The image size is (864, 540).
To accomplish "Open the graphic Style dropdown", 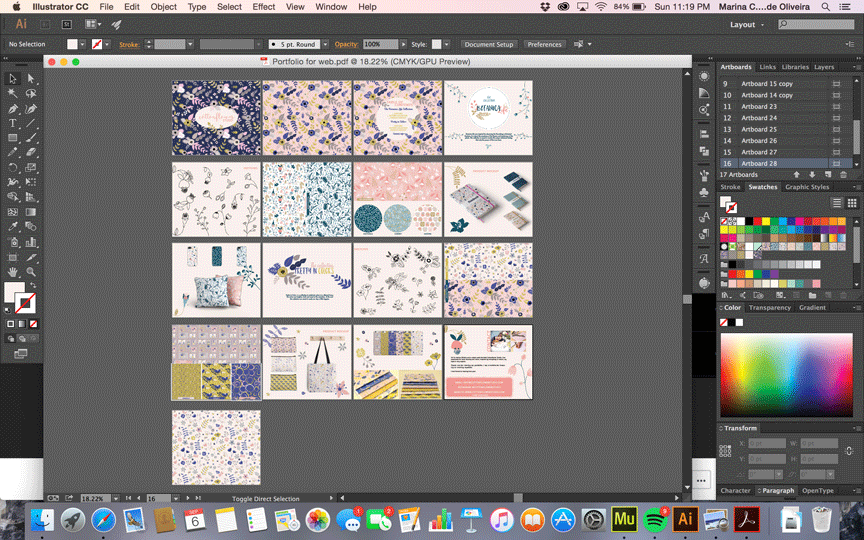I will (447, 45).
